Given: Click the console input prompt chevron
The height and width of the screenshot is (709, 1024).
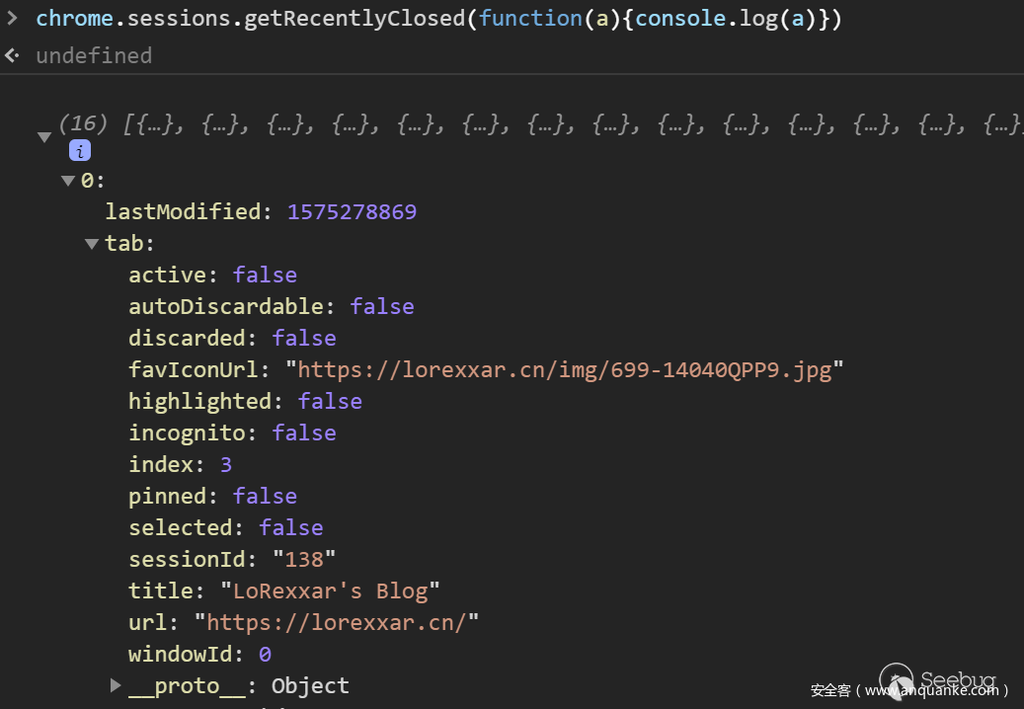Looking at the screenshot, I should [12, 18].
